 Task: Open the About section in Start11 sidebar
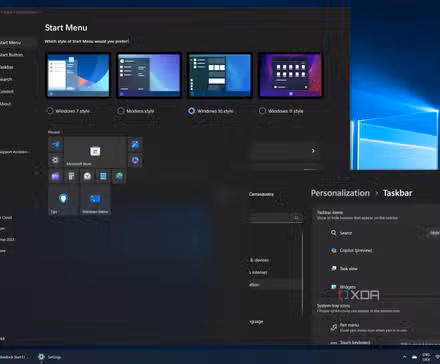point(6,104)
